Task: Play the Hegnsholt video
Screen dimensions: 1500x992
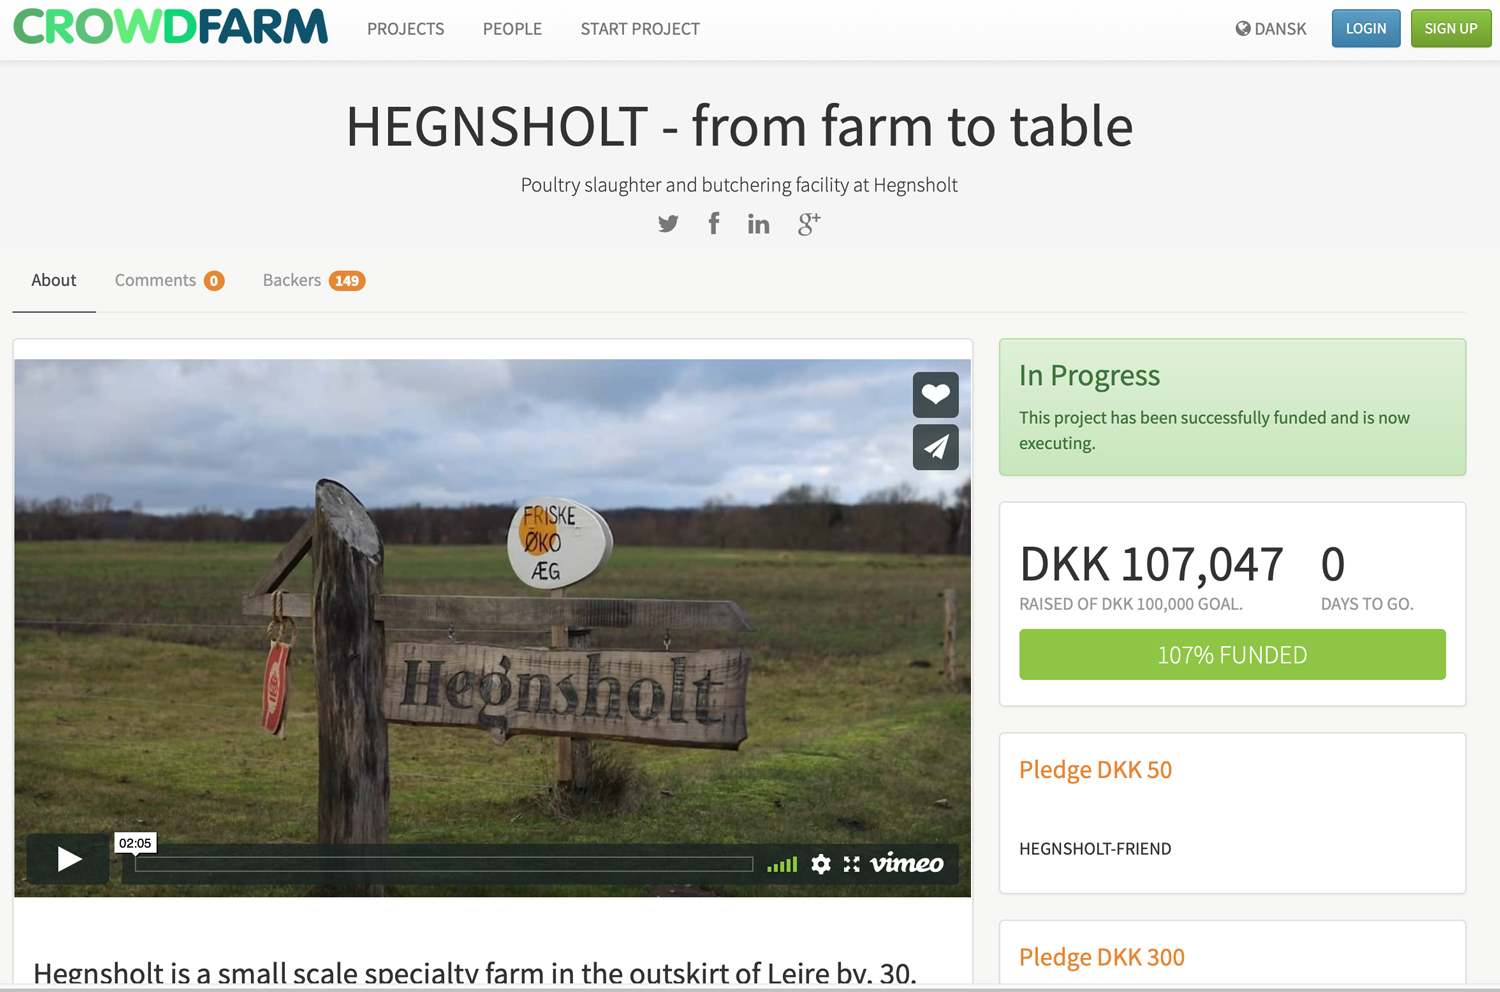Action: coord(68,859)
